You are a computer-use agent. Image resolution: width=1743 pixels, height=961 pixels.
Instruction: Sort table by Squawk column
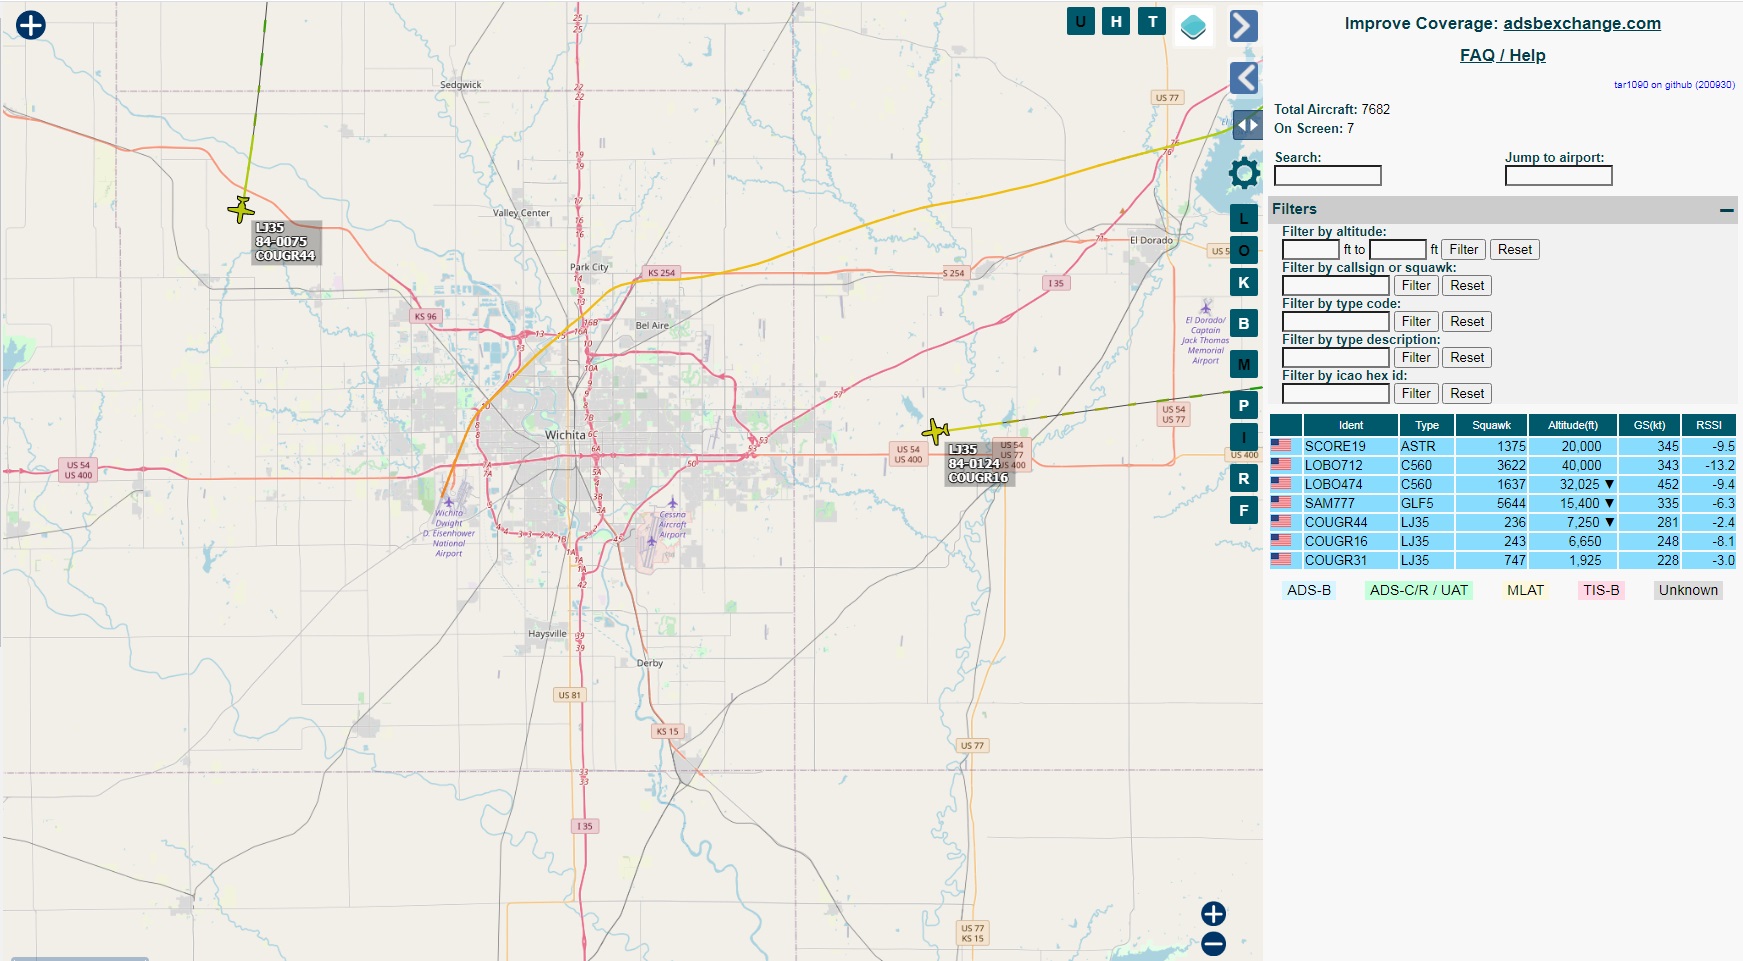1491,425
